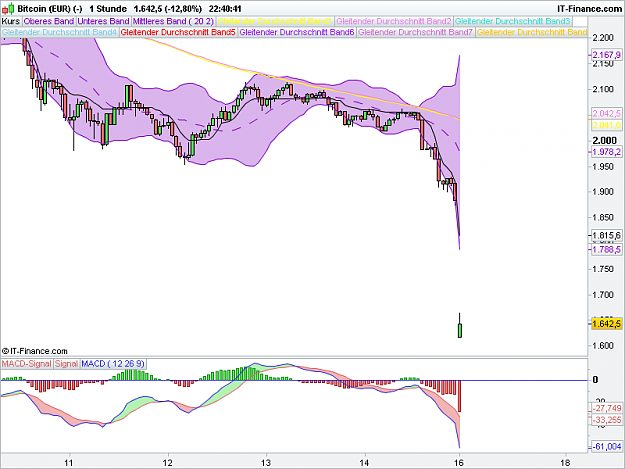Click the MACD-Signal legend label
The image size is (625, 469).
pos(26,364)
